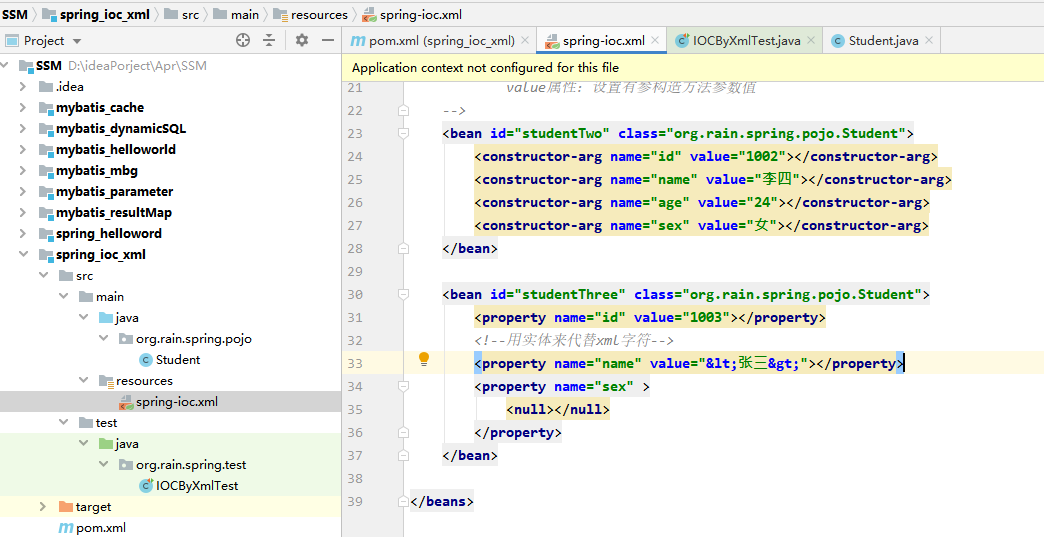Collapse the src folder arrow
Viewport: 1044px width, 537px height.
coord(43,275)
